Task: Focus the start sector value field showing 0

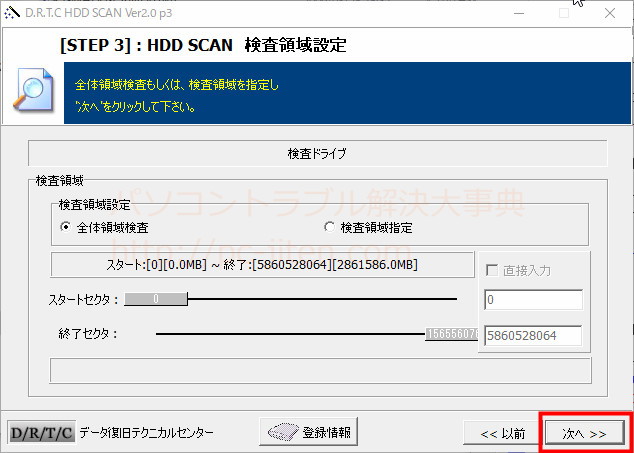Action: [x=532, y=300]
